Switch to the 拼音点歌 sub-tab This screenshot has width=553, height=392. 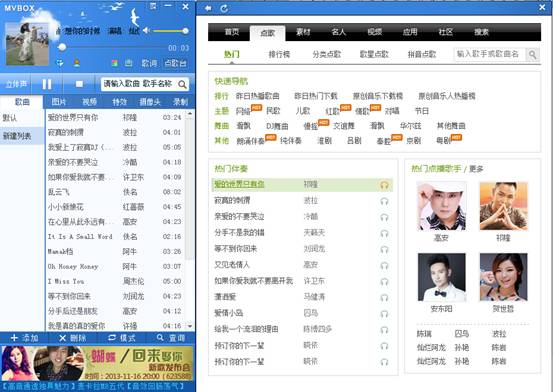(x=422, y=54)
